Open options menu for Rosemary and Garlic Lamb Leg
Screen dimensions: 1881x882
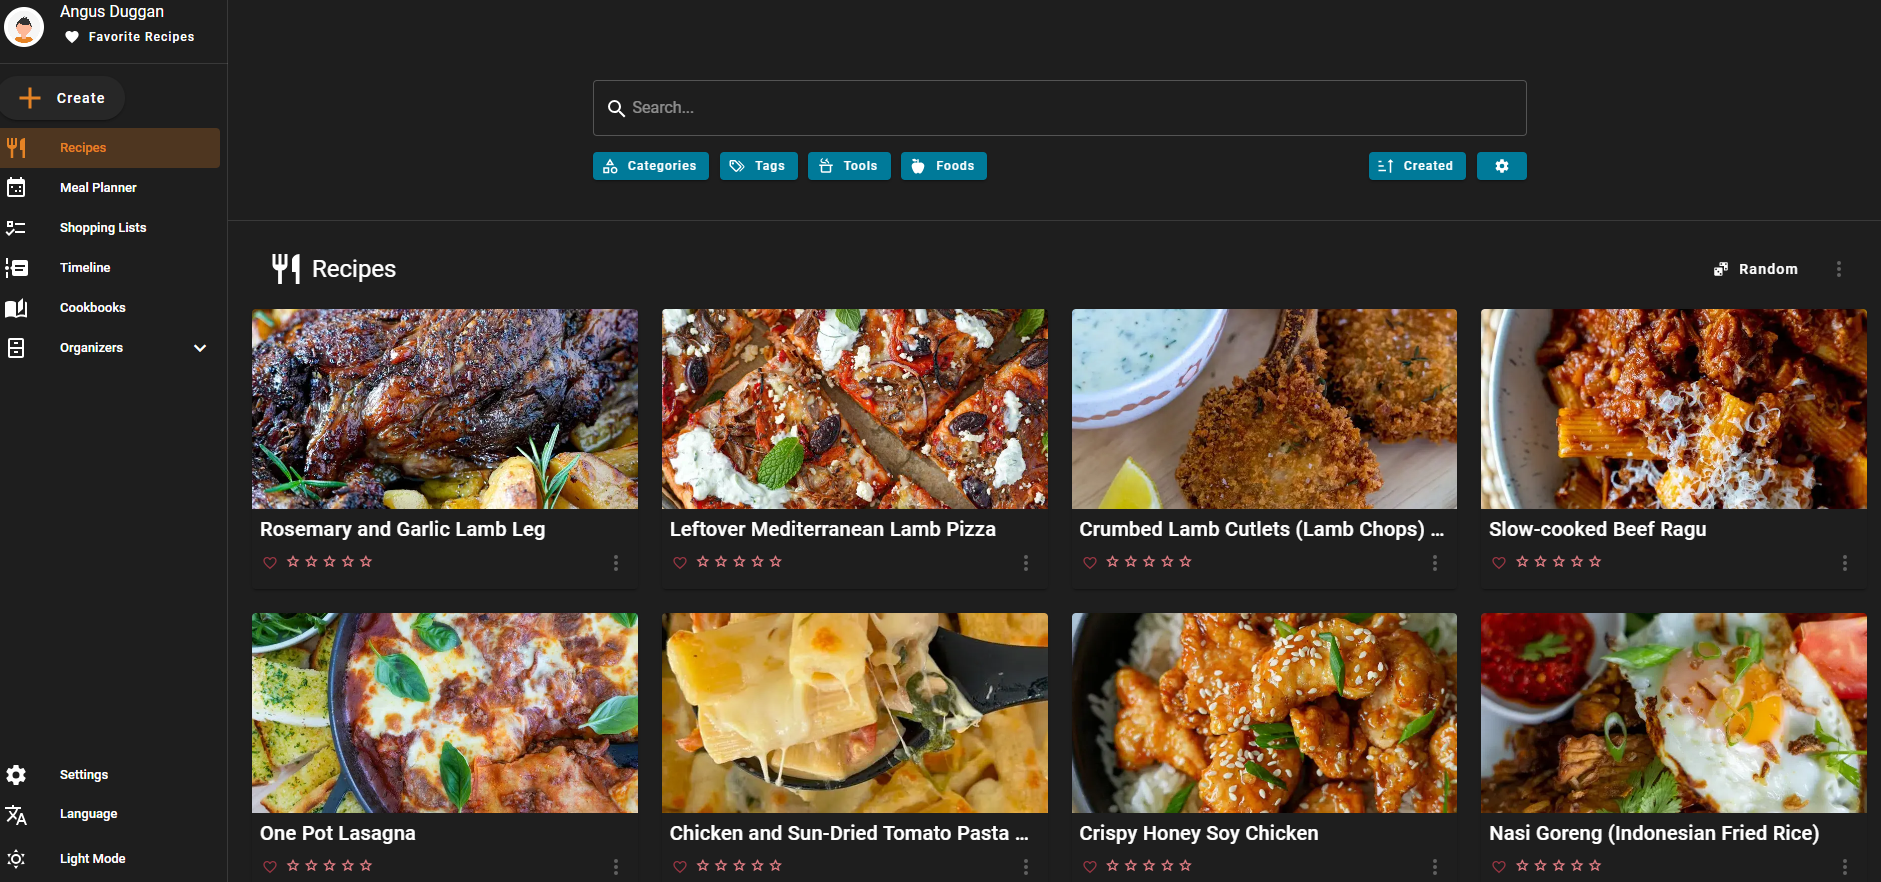pyautogui.click(x=616, y=563)
